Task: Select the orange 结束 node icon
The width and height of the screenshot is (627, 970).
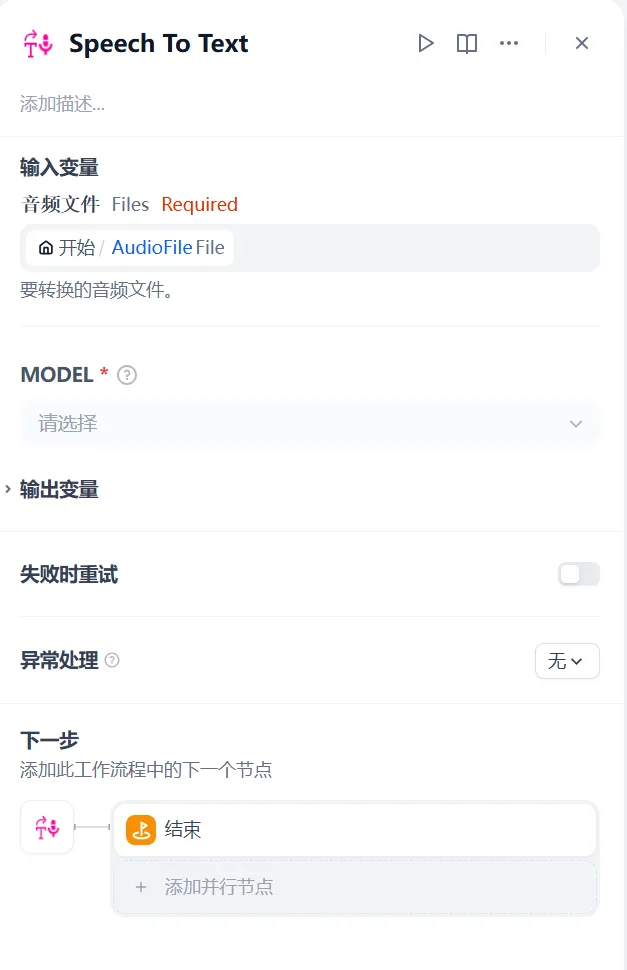Action: click(x=140, y=829)
